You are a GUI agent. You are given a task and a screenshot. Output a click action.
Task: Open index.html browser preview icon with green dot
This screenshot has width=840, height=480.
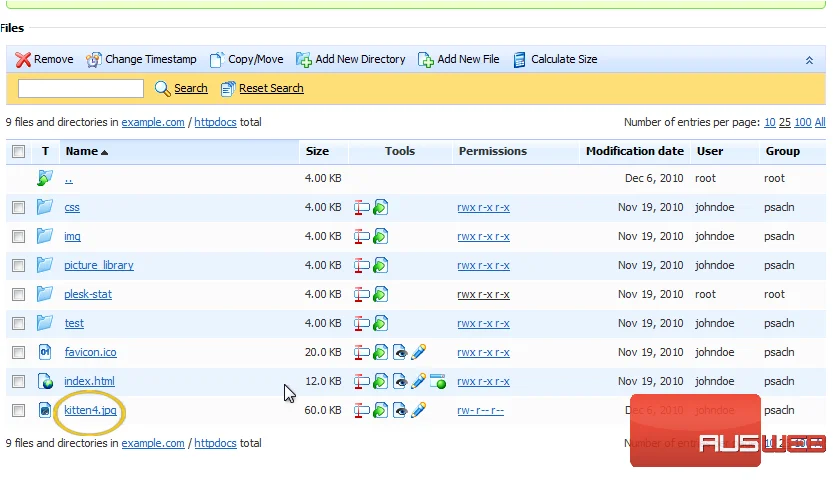coord(438,381)
